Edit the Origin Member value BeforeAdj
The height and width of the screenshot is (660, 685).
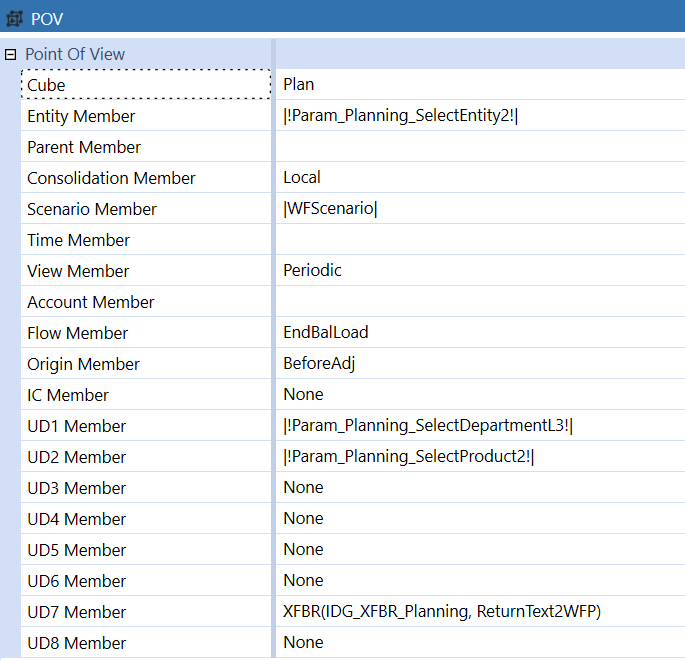pos(478,364)
